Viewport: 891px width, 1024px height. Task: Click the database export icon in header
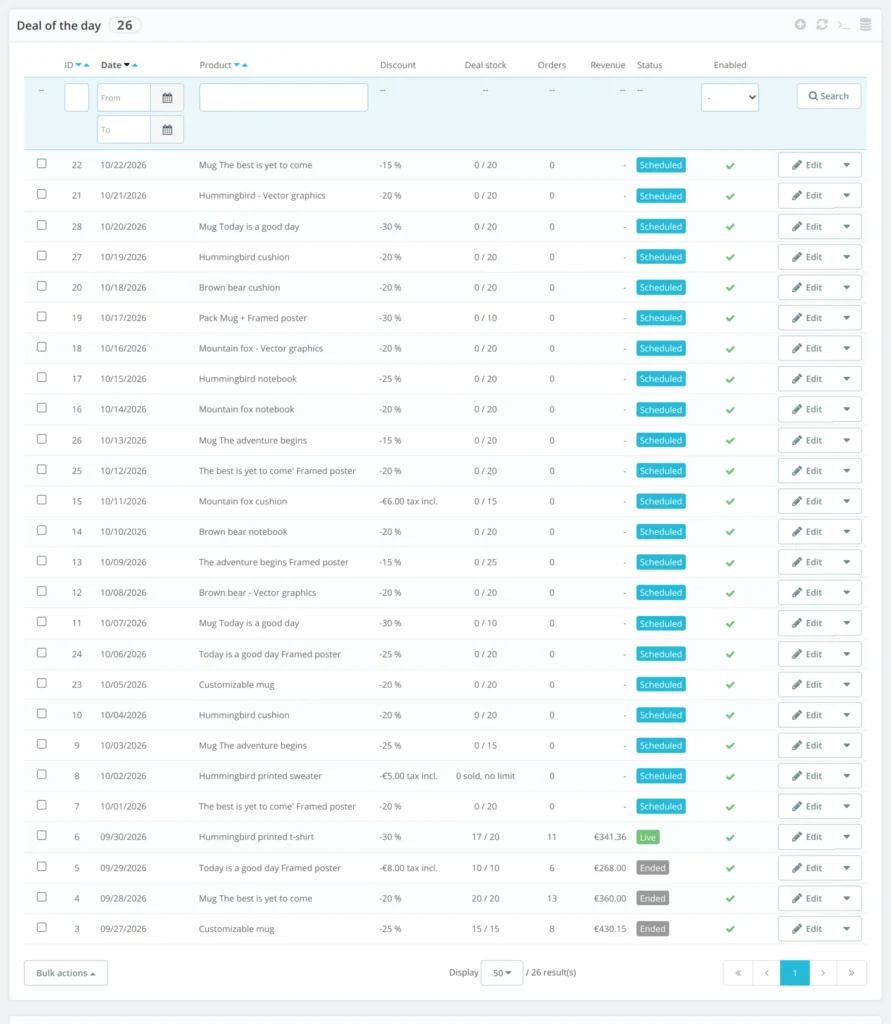[866, 25]
